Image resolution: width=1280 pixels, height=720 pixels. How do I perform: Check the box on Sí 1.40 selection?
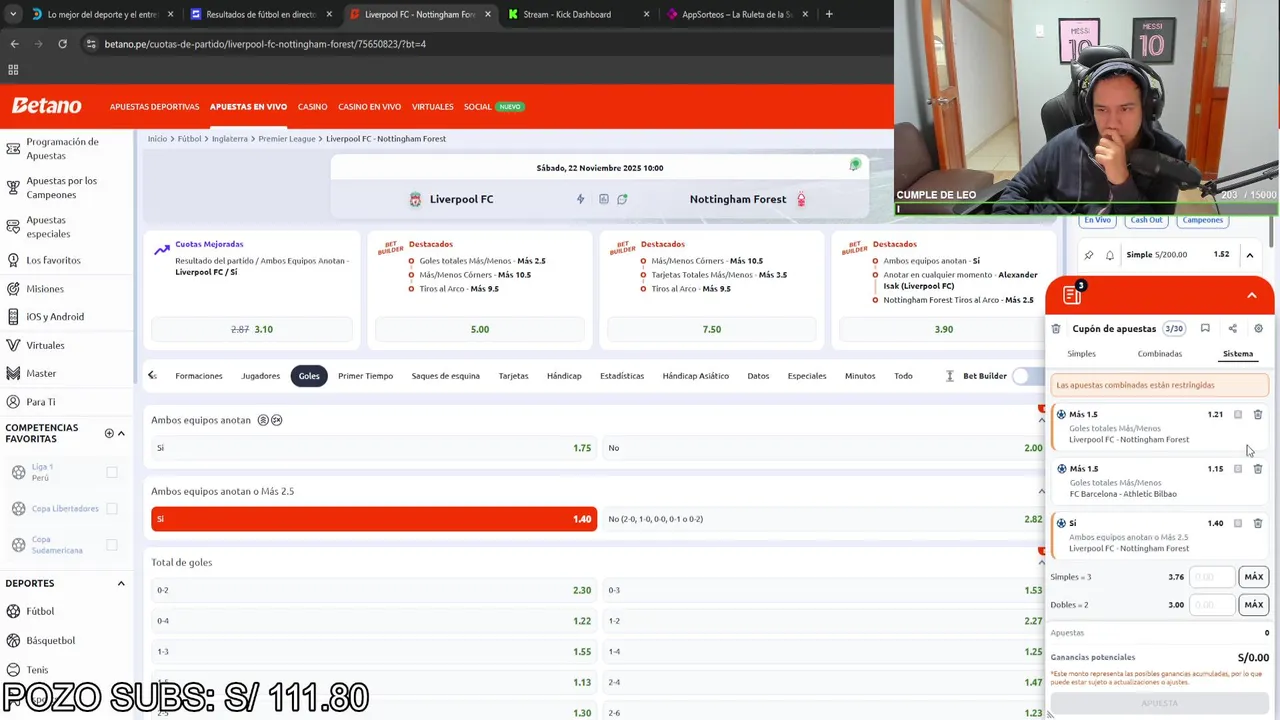point(1238,523)
